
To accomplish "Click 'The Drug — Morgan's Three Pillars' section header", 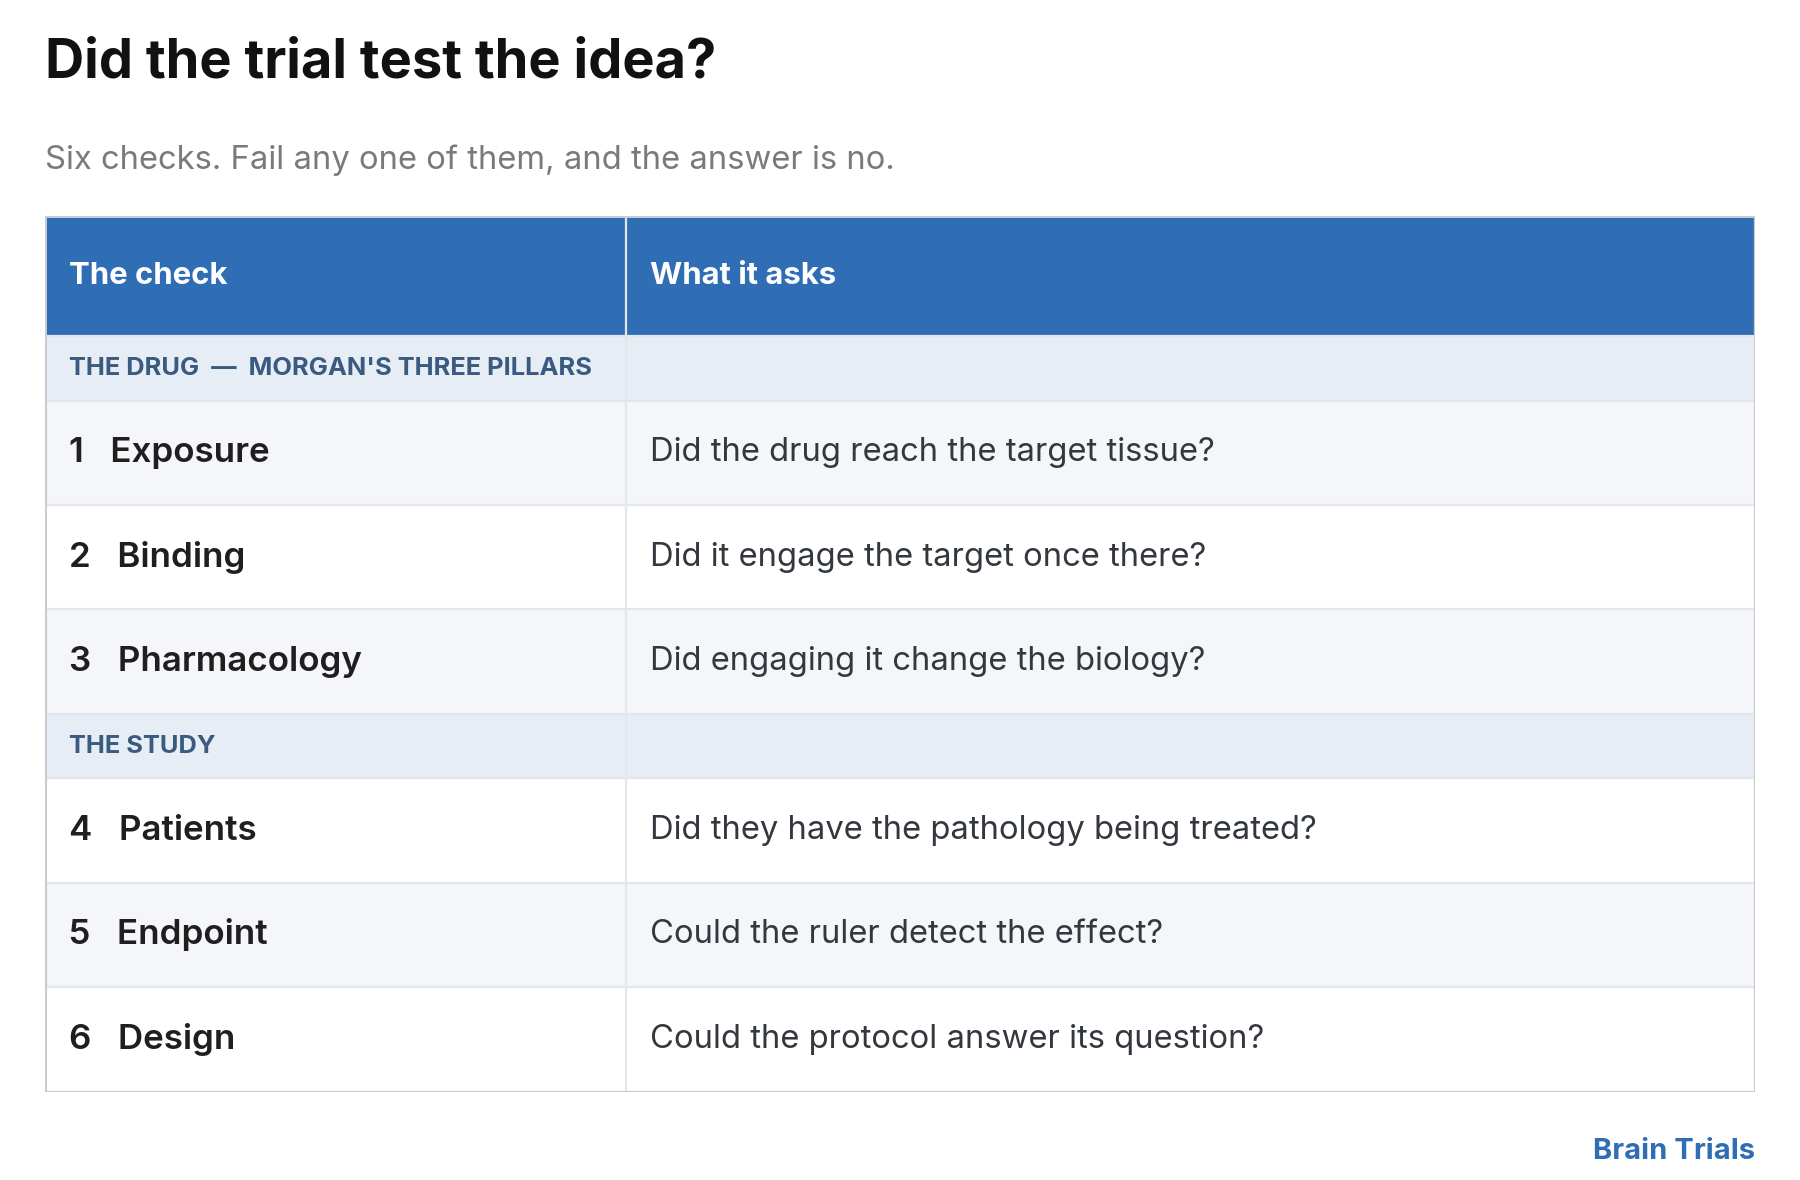I will 331,366.
